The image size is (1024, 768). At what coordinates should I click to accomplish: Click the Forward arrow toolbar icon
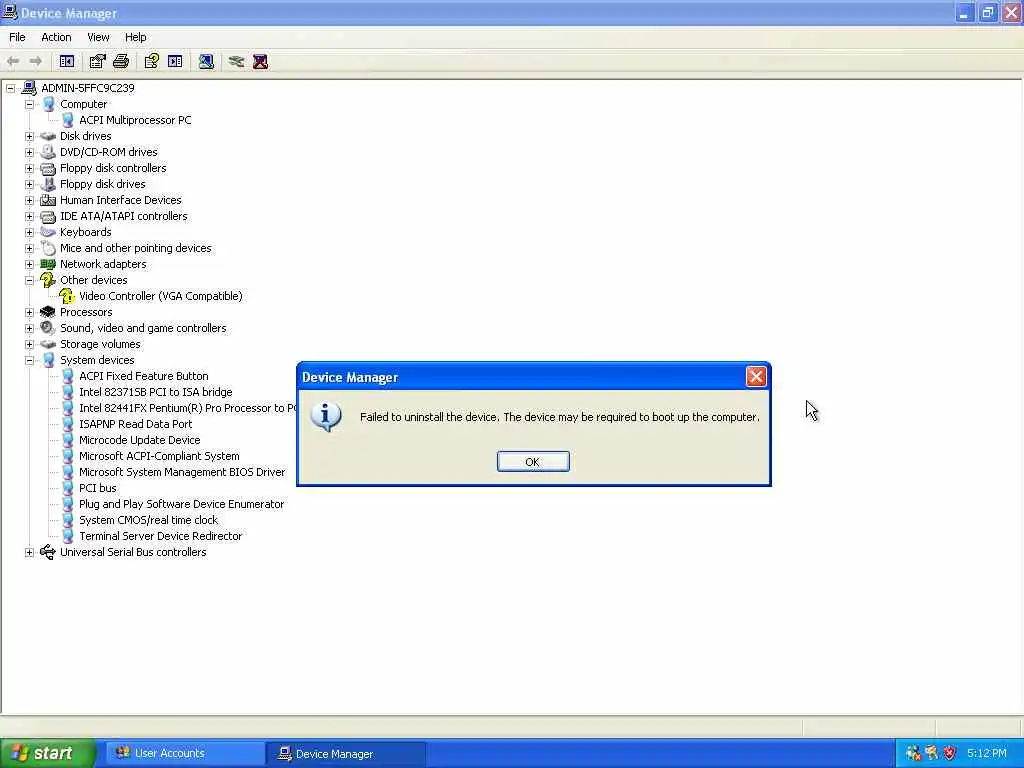point(36,61)
